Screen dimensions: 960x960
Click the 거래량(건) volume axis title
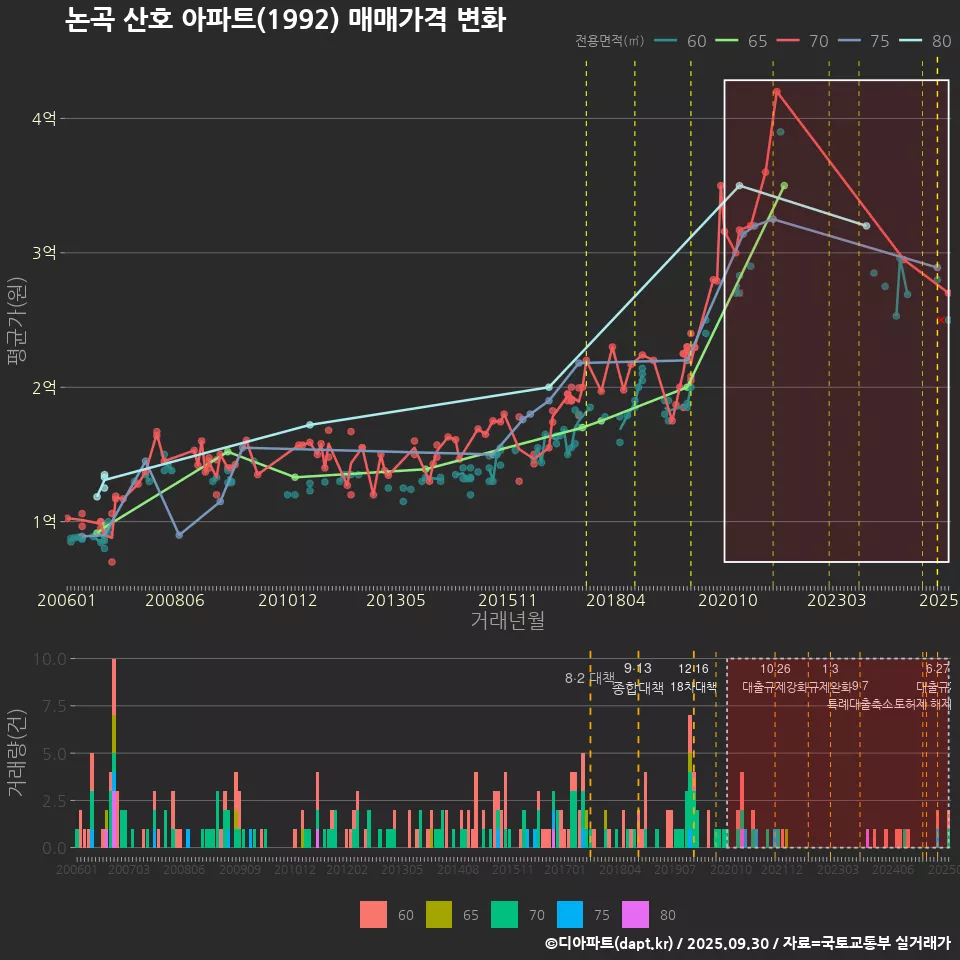16,752
